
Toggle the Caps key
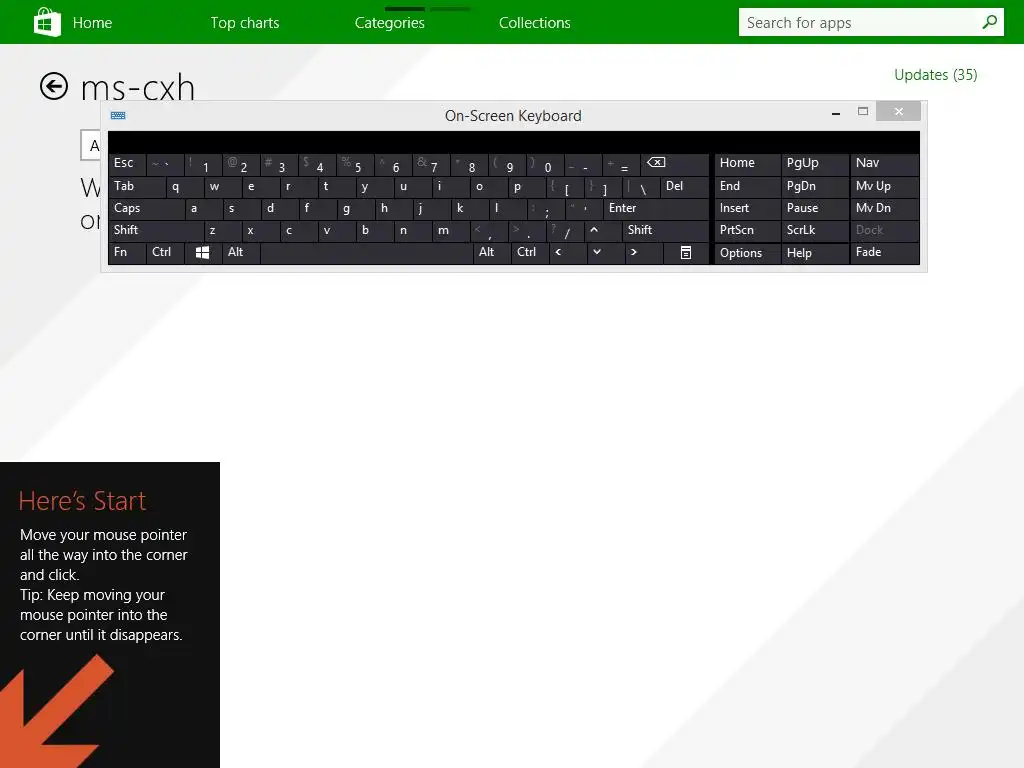(x=146, y=209)
